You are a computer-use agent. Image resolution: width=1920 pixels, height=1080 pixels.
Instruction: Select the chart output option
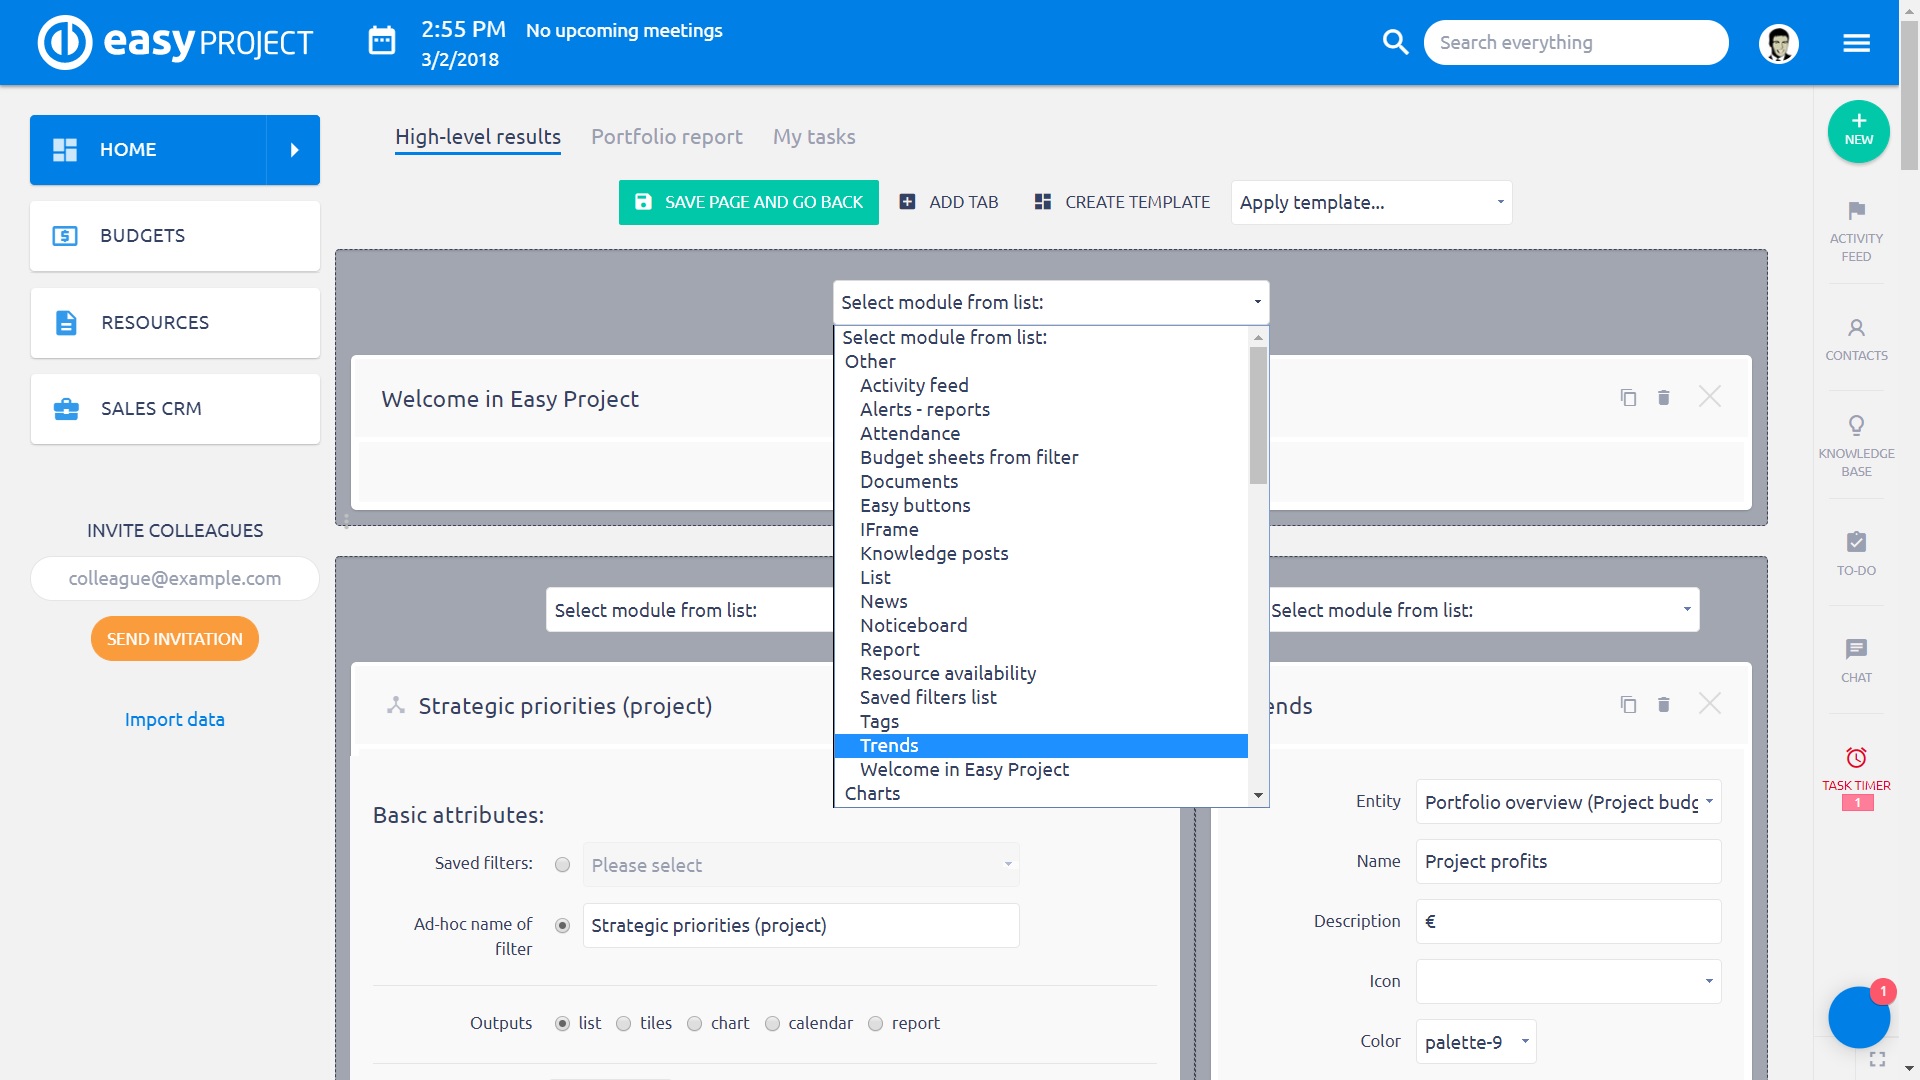point(695,1023)
